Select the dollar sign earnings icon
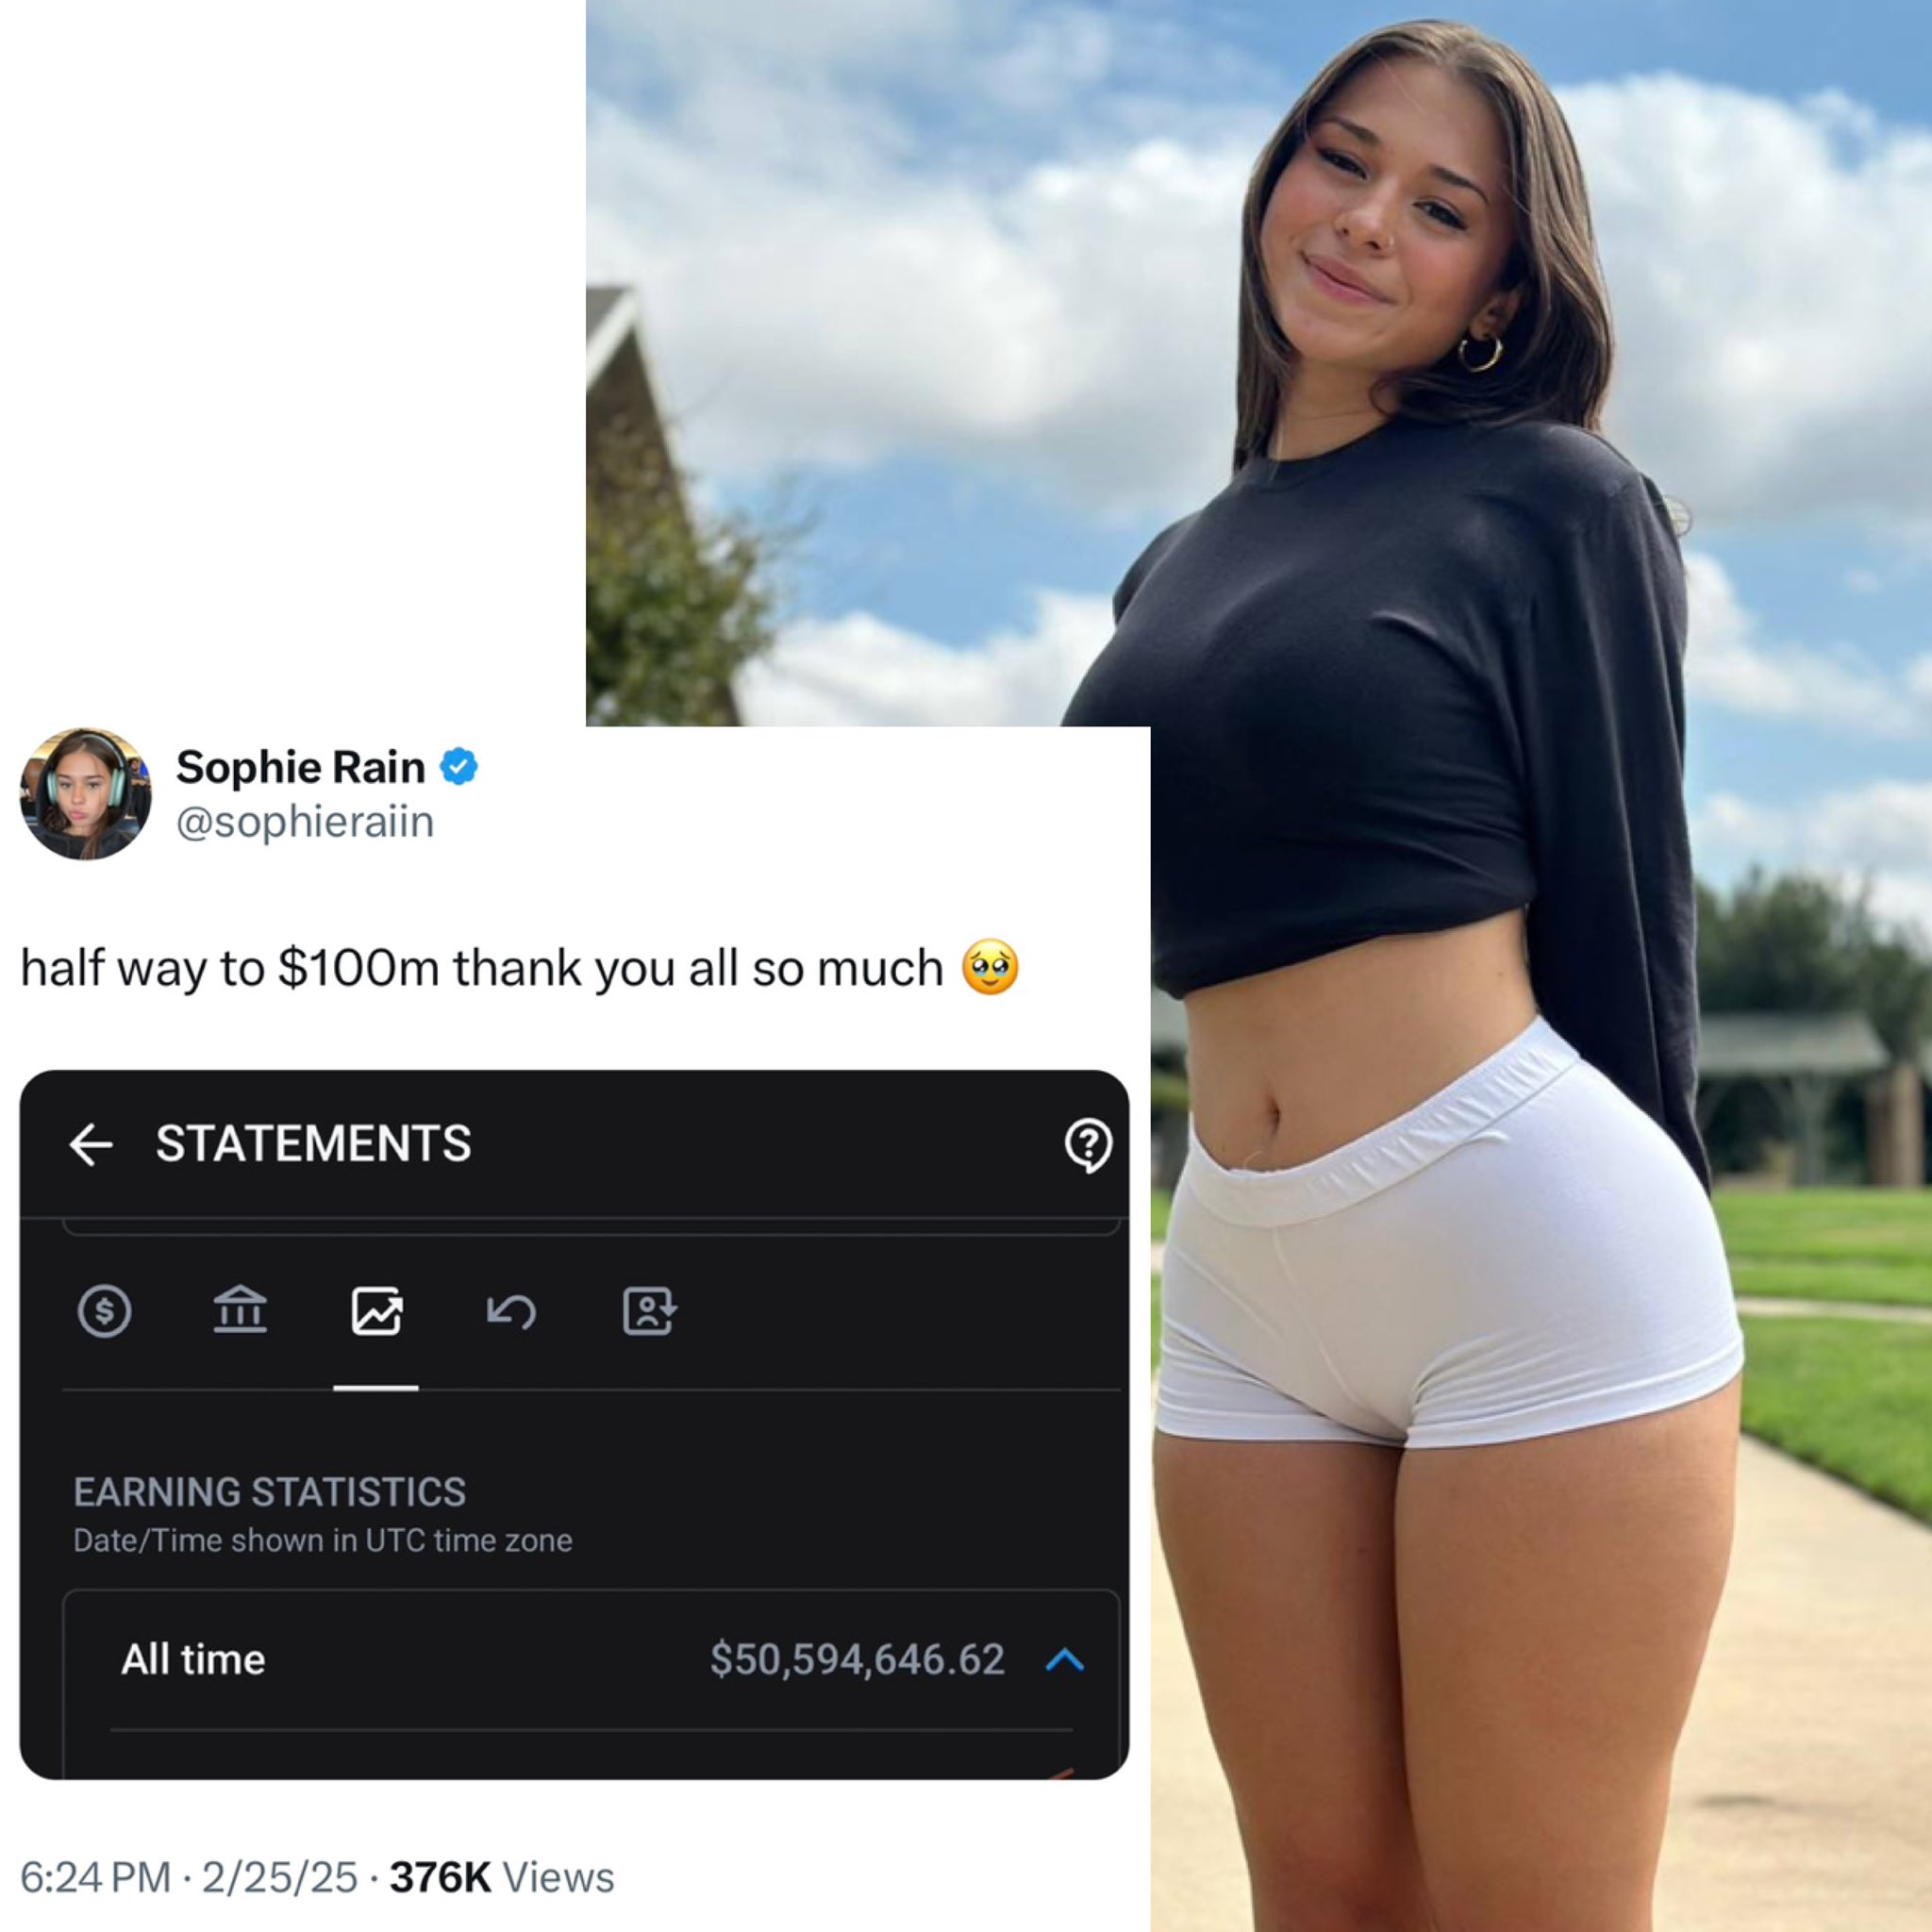1932x1932 pixels. (x=105, y=1311)
